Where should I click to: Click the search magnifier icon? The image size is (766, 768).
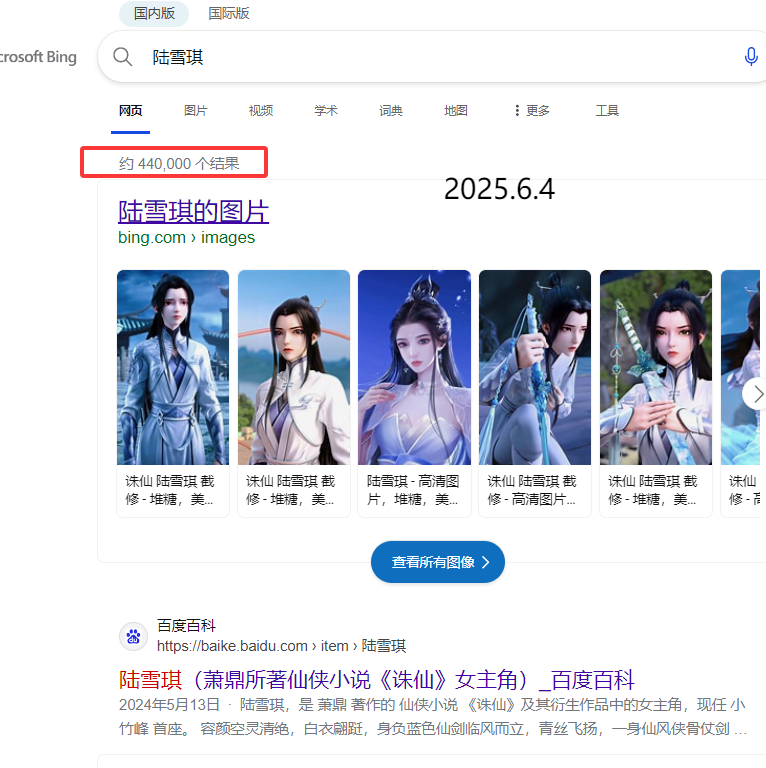pyautogui.click(x=122, y=57)
